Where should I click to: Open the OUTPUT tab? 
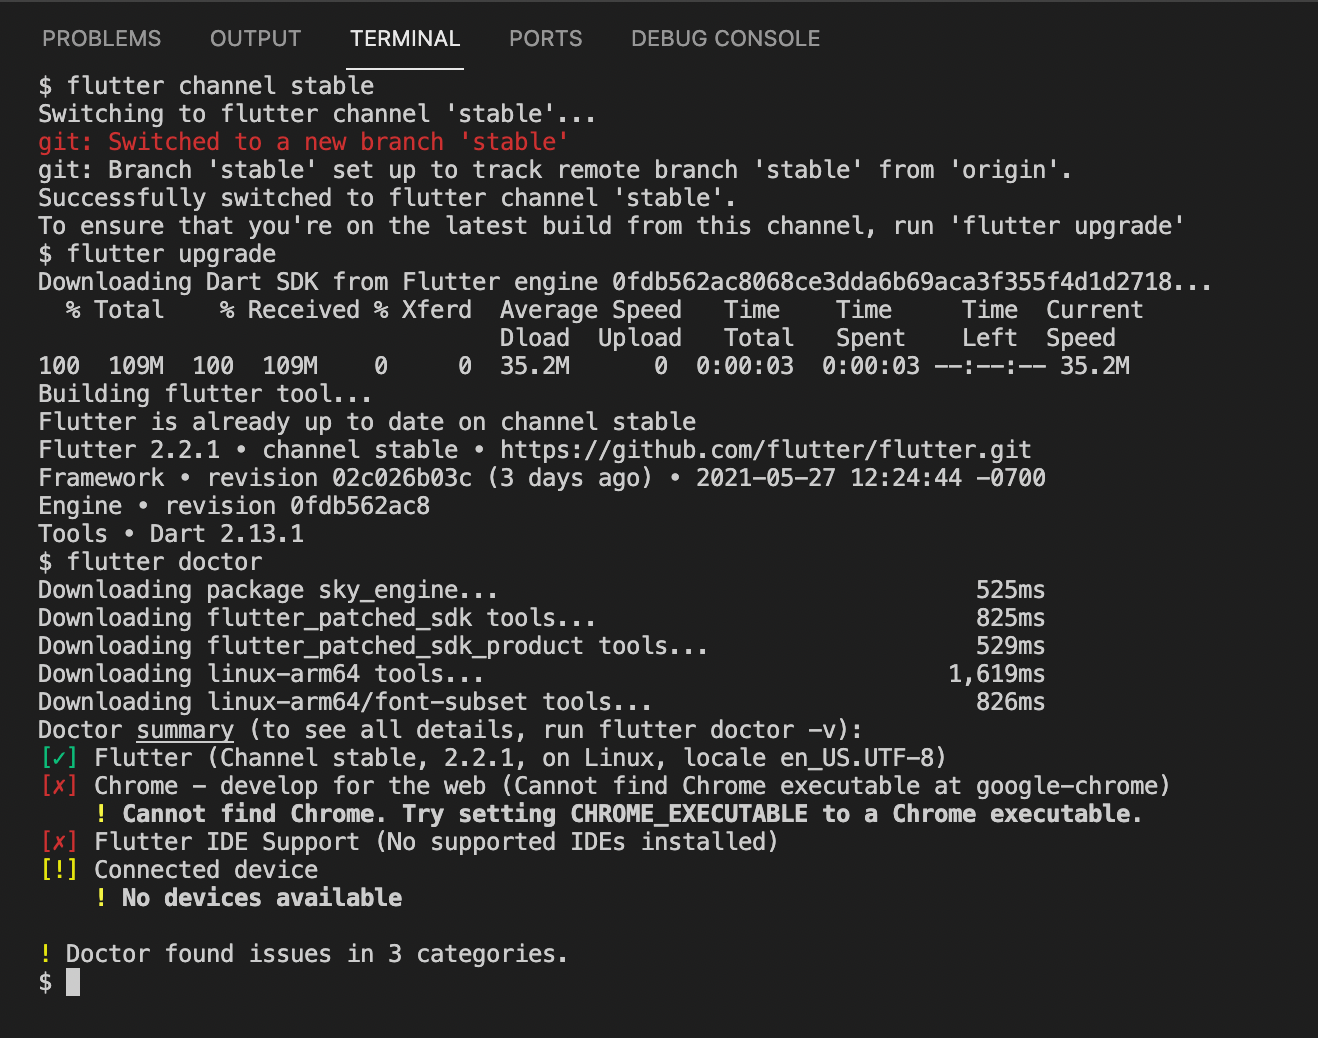[x=255, y=38]
